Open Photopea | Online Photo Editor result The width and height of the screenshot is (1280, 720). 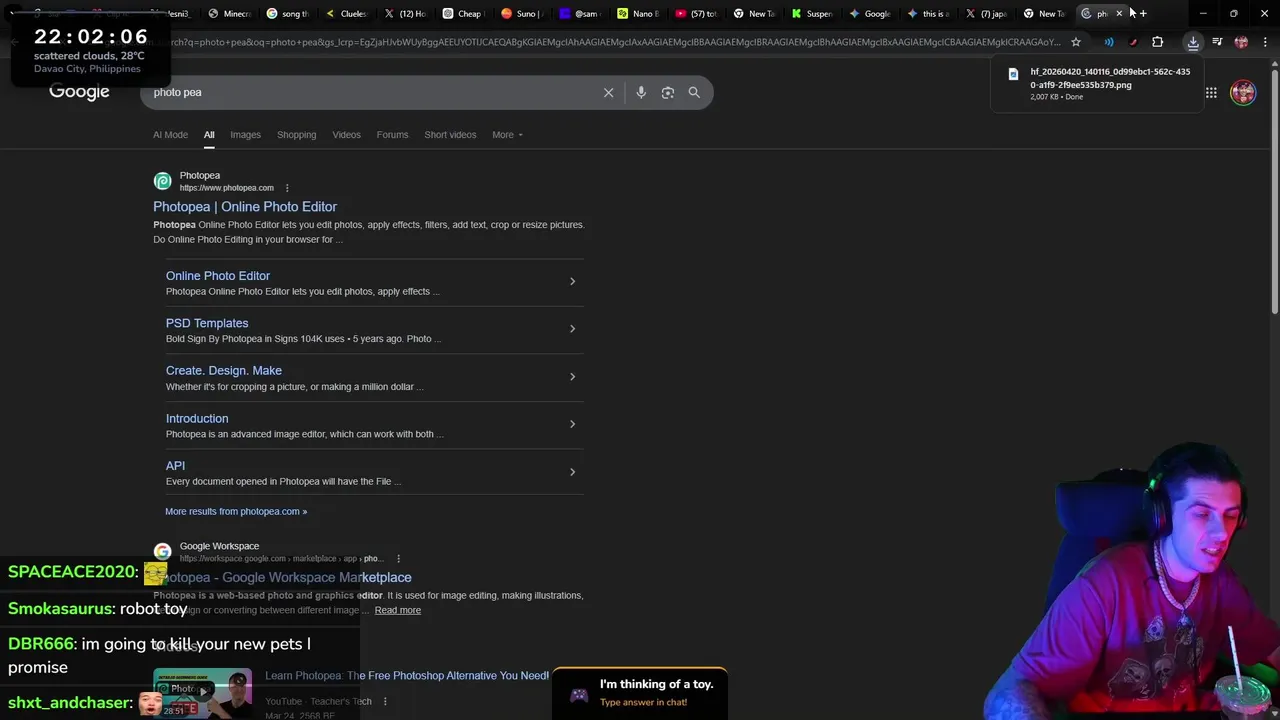(245, 207)
